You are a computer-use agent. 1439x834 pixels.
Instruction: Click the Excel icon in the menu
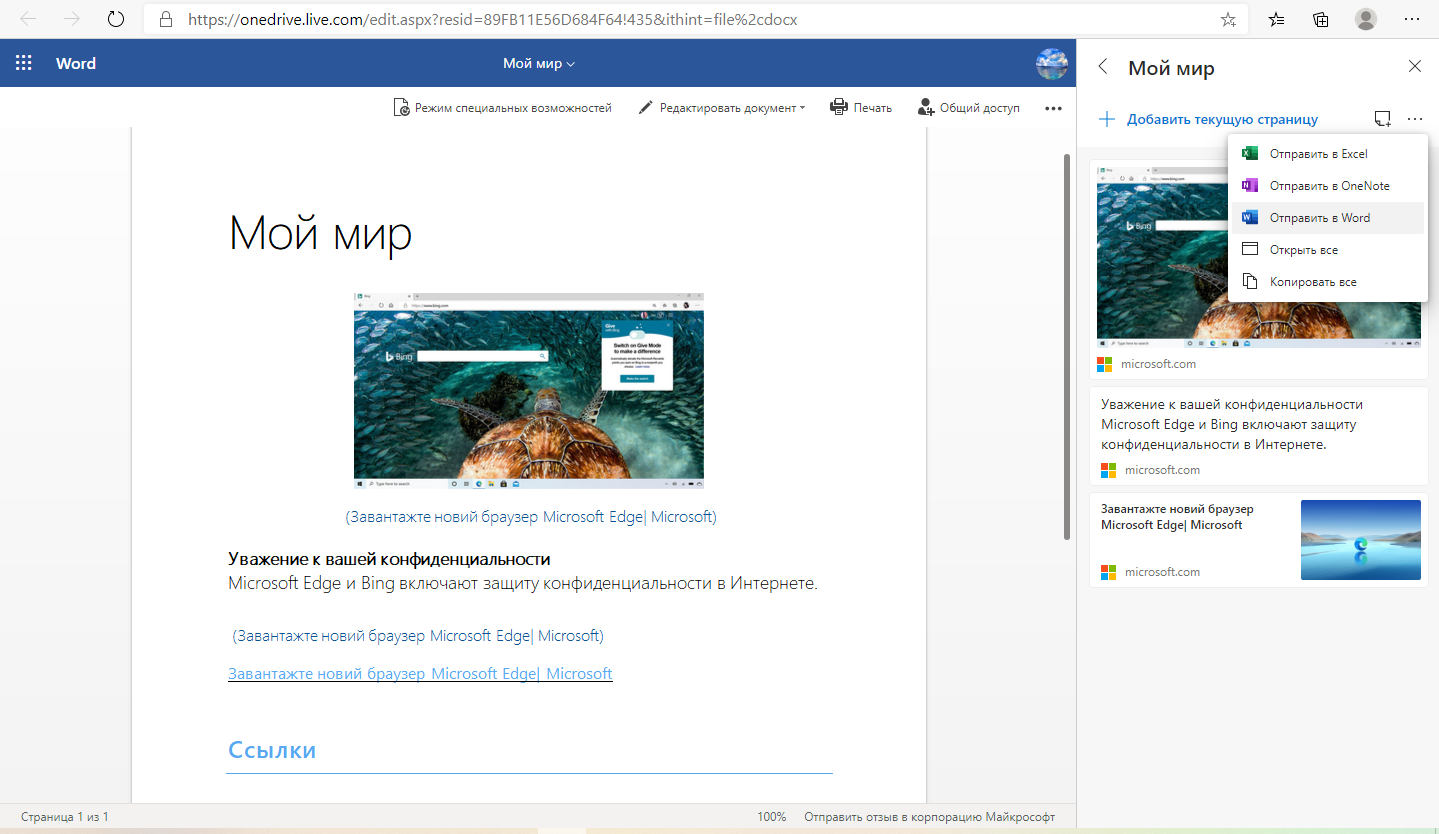[1249, 154]
